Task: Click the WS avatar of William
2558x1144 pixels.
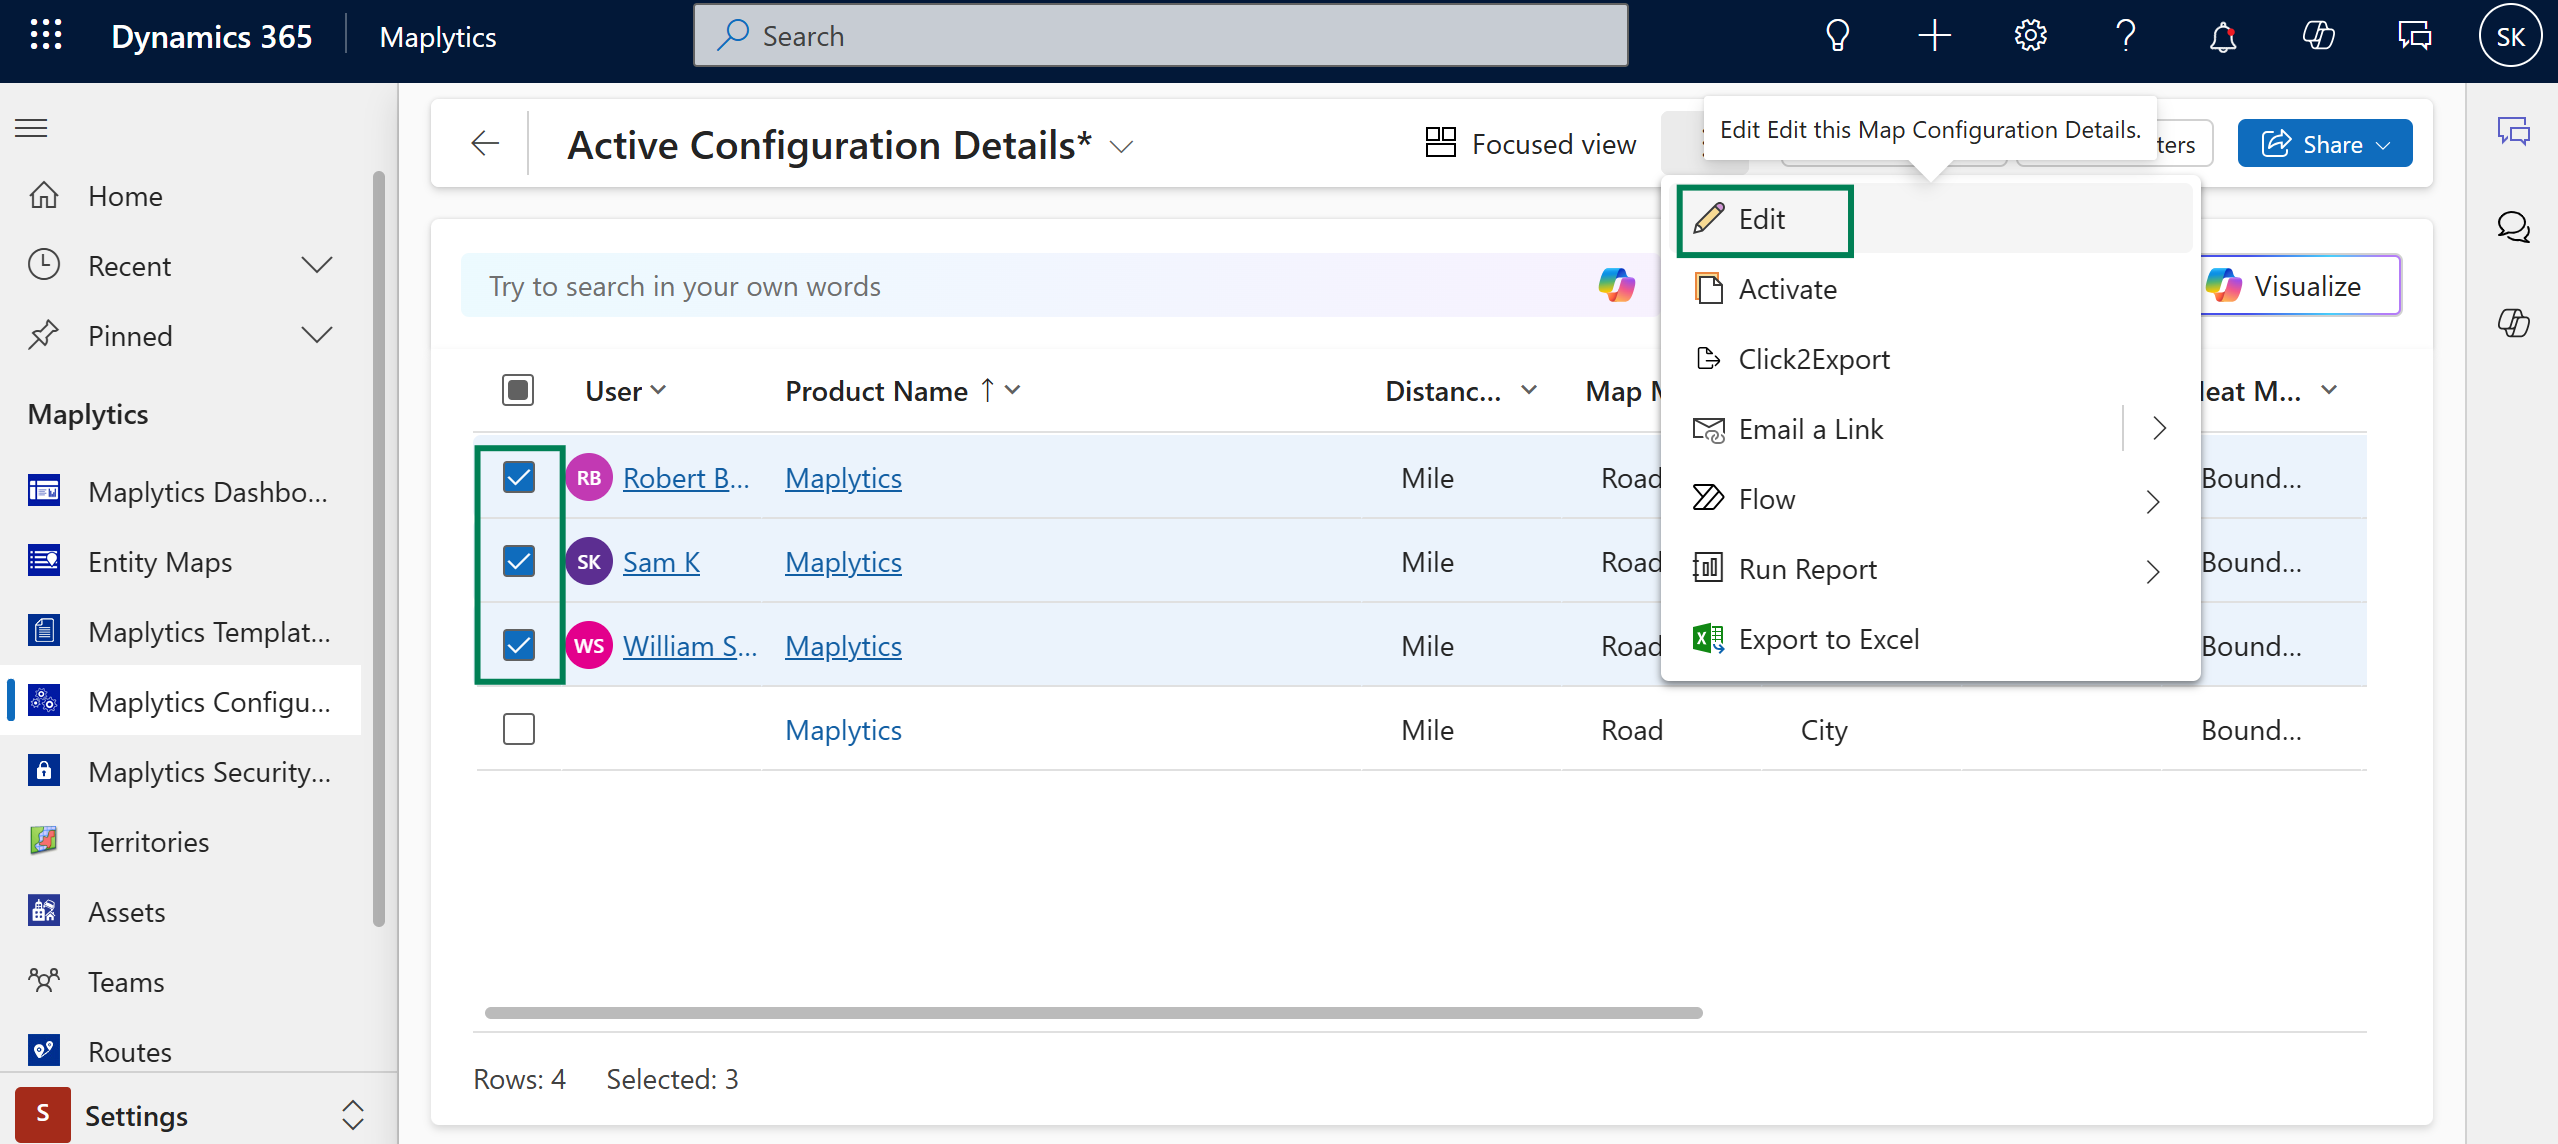Action: (x=589, y=646)
